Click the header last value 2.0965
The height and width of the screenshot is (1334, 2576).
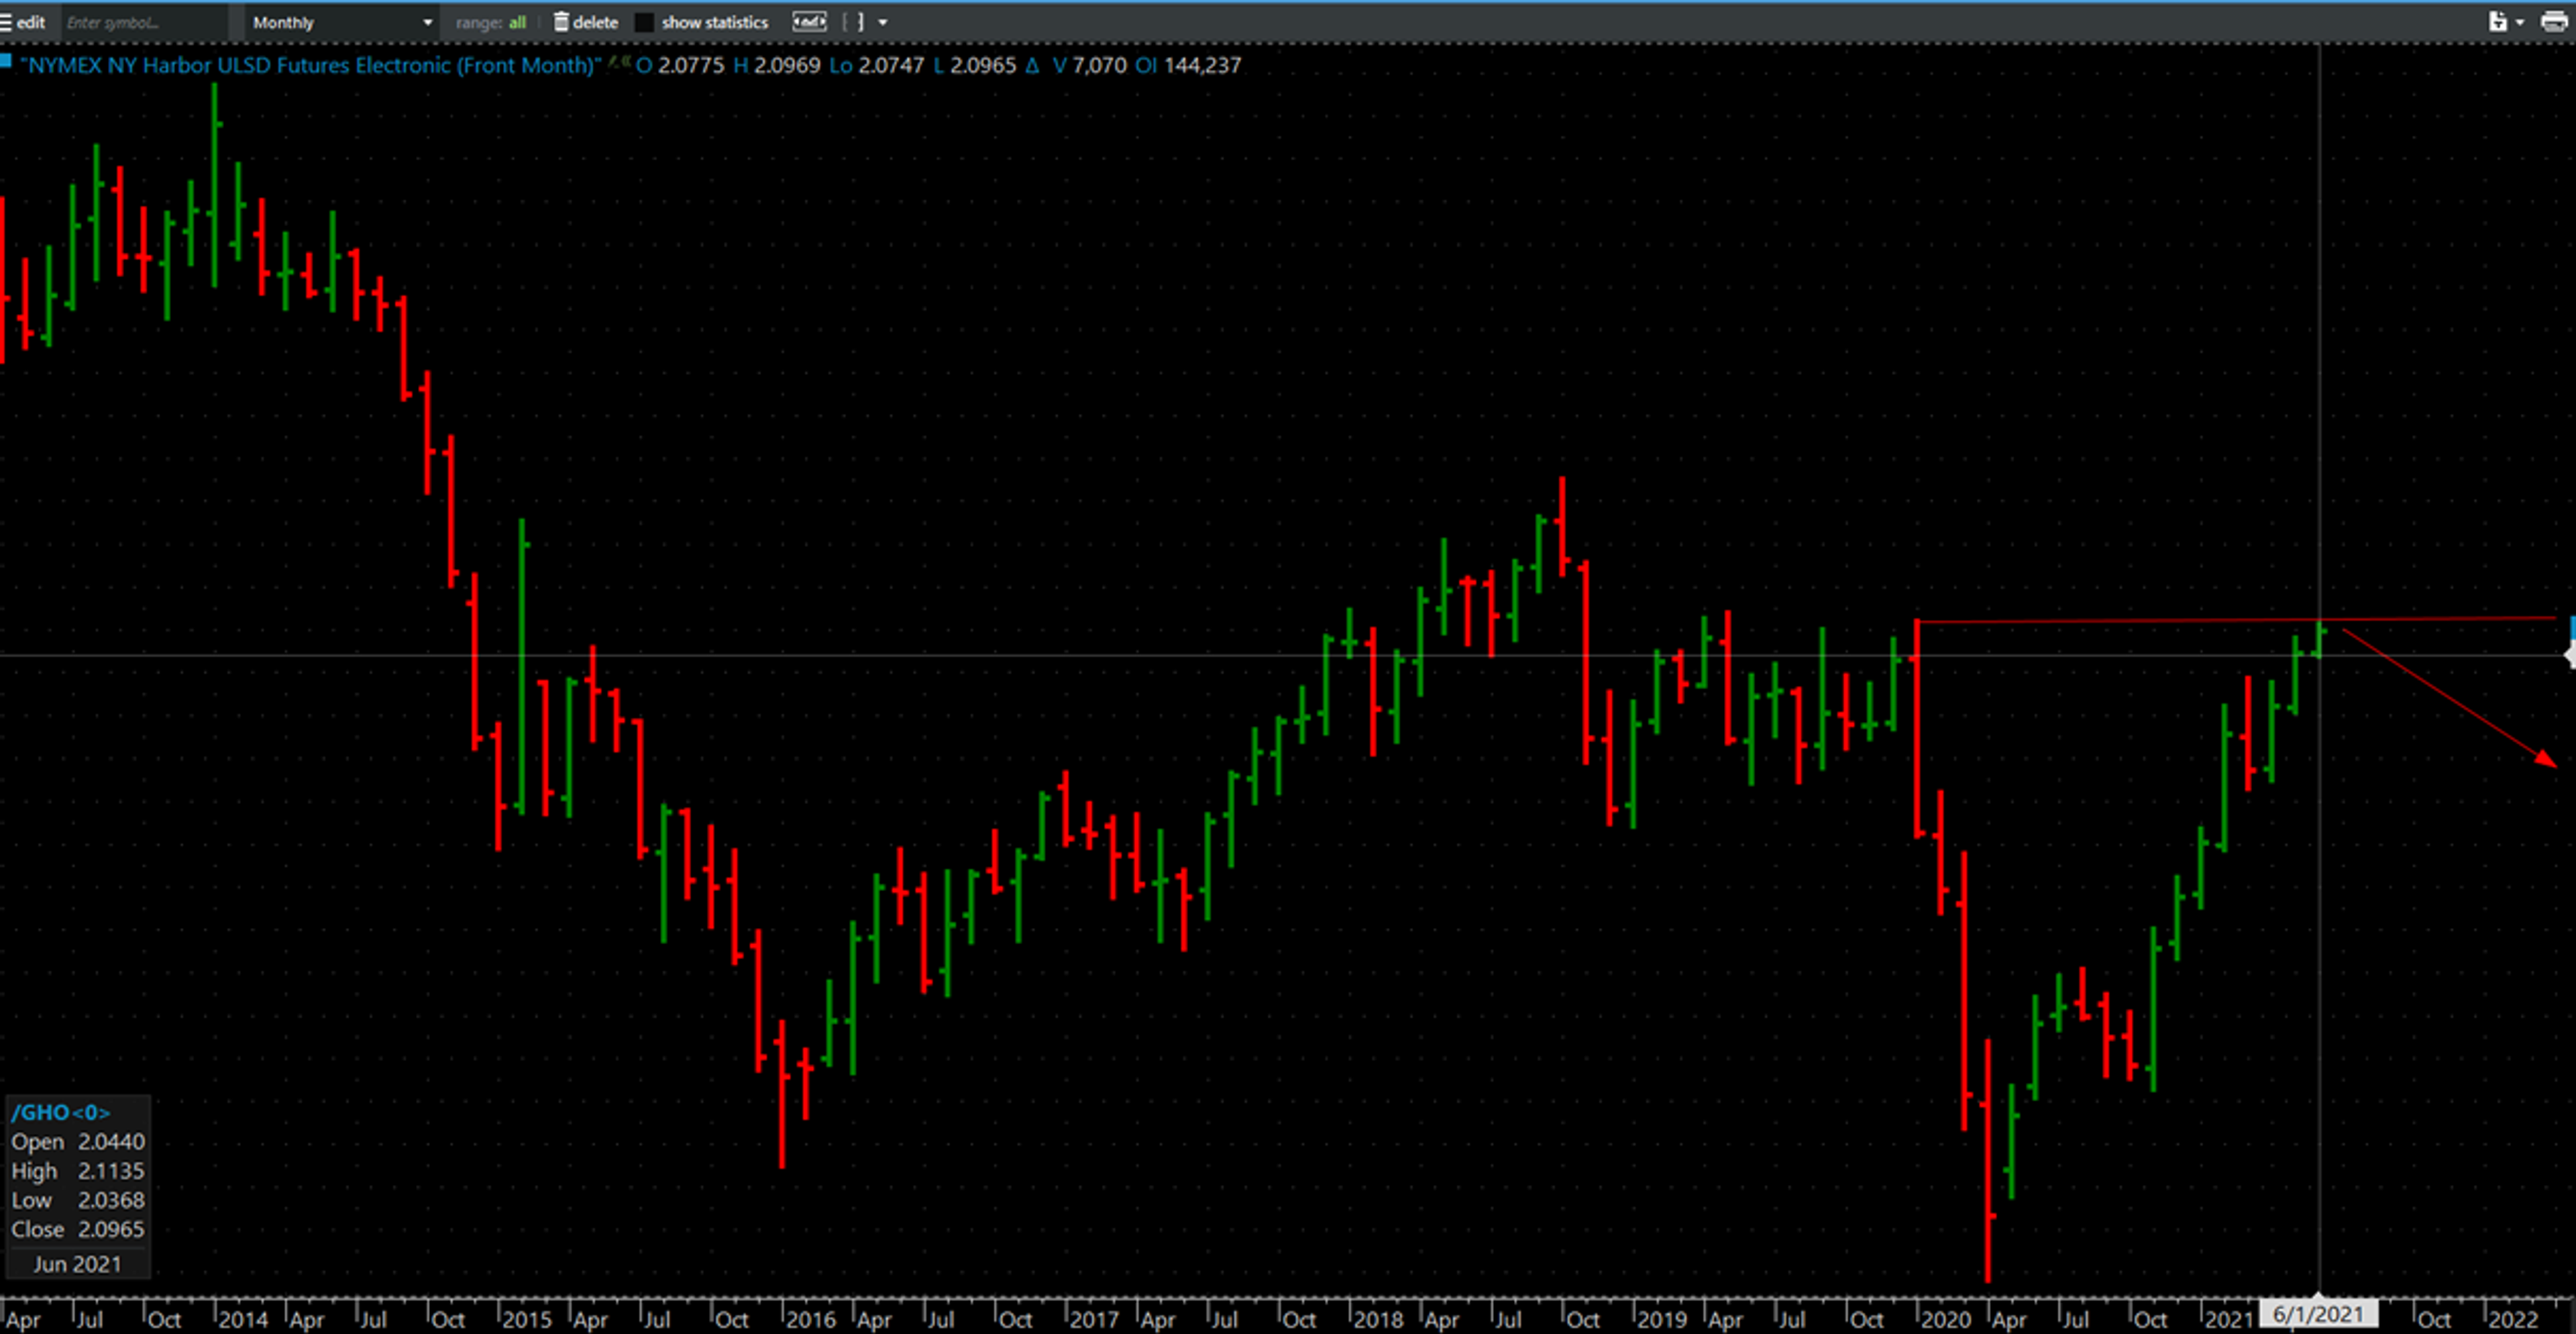983,65
